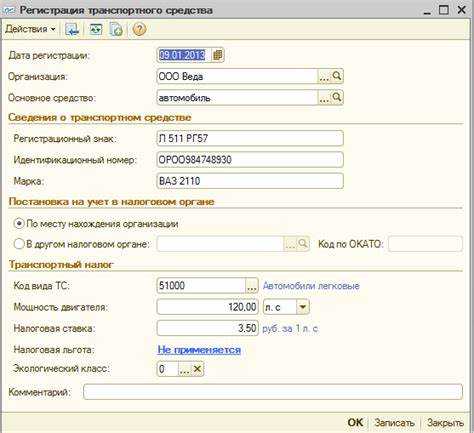Clear the Экологический класс value with X
474x433 pixels.
pyautogui.click(x=197, y=369)
